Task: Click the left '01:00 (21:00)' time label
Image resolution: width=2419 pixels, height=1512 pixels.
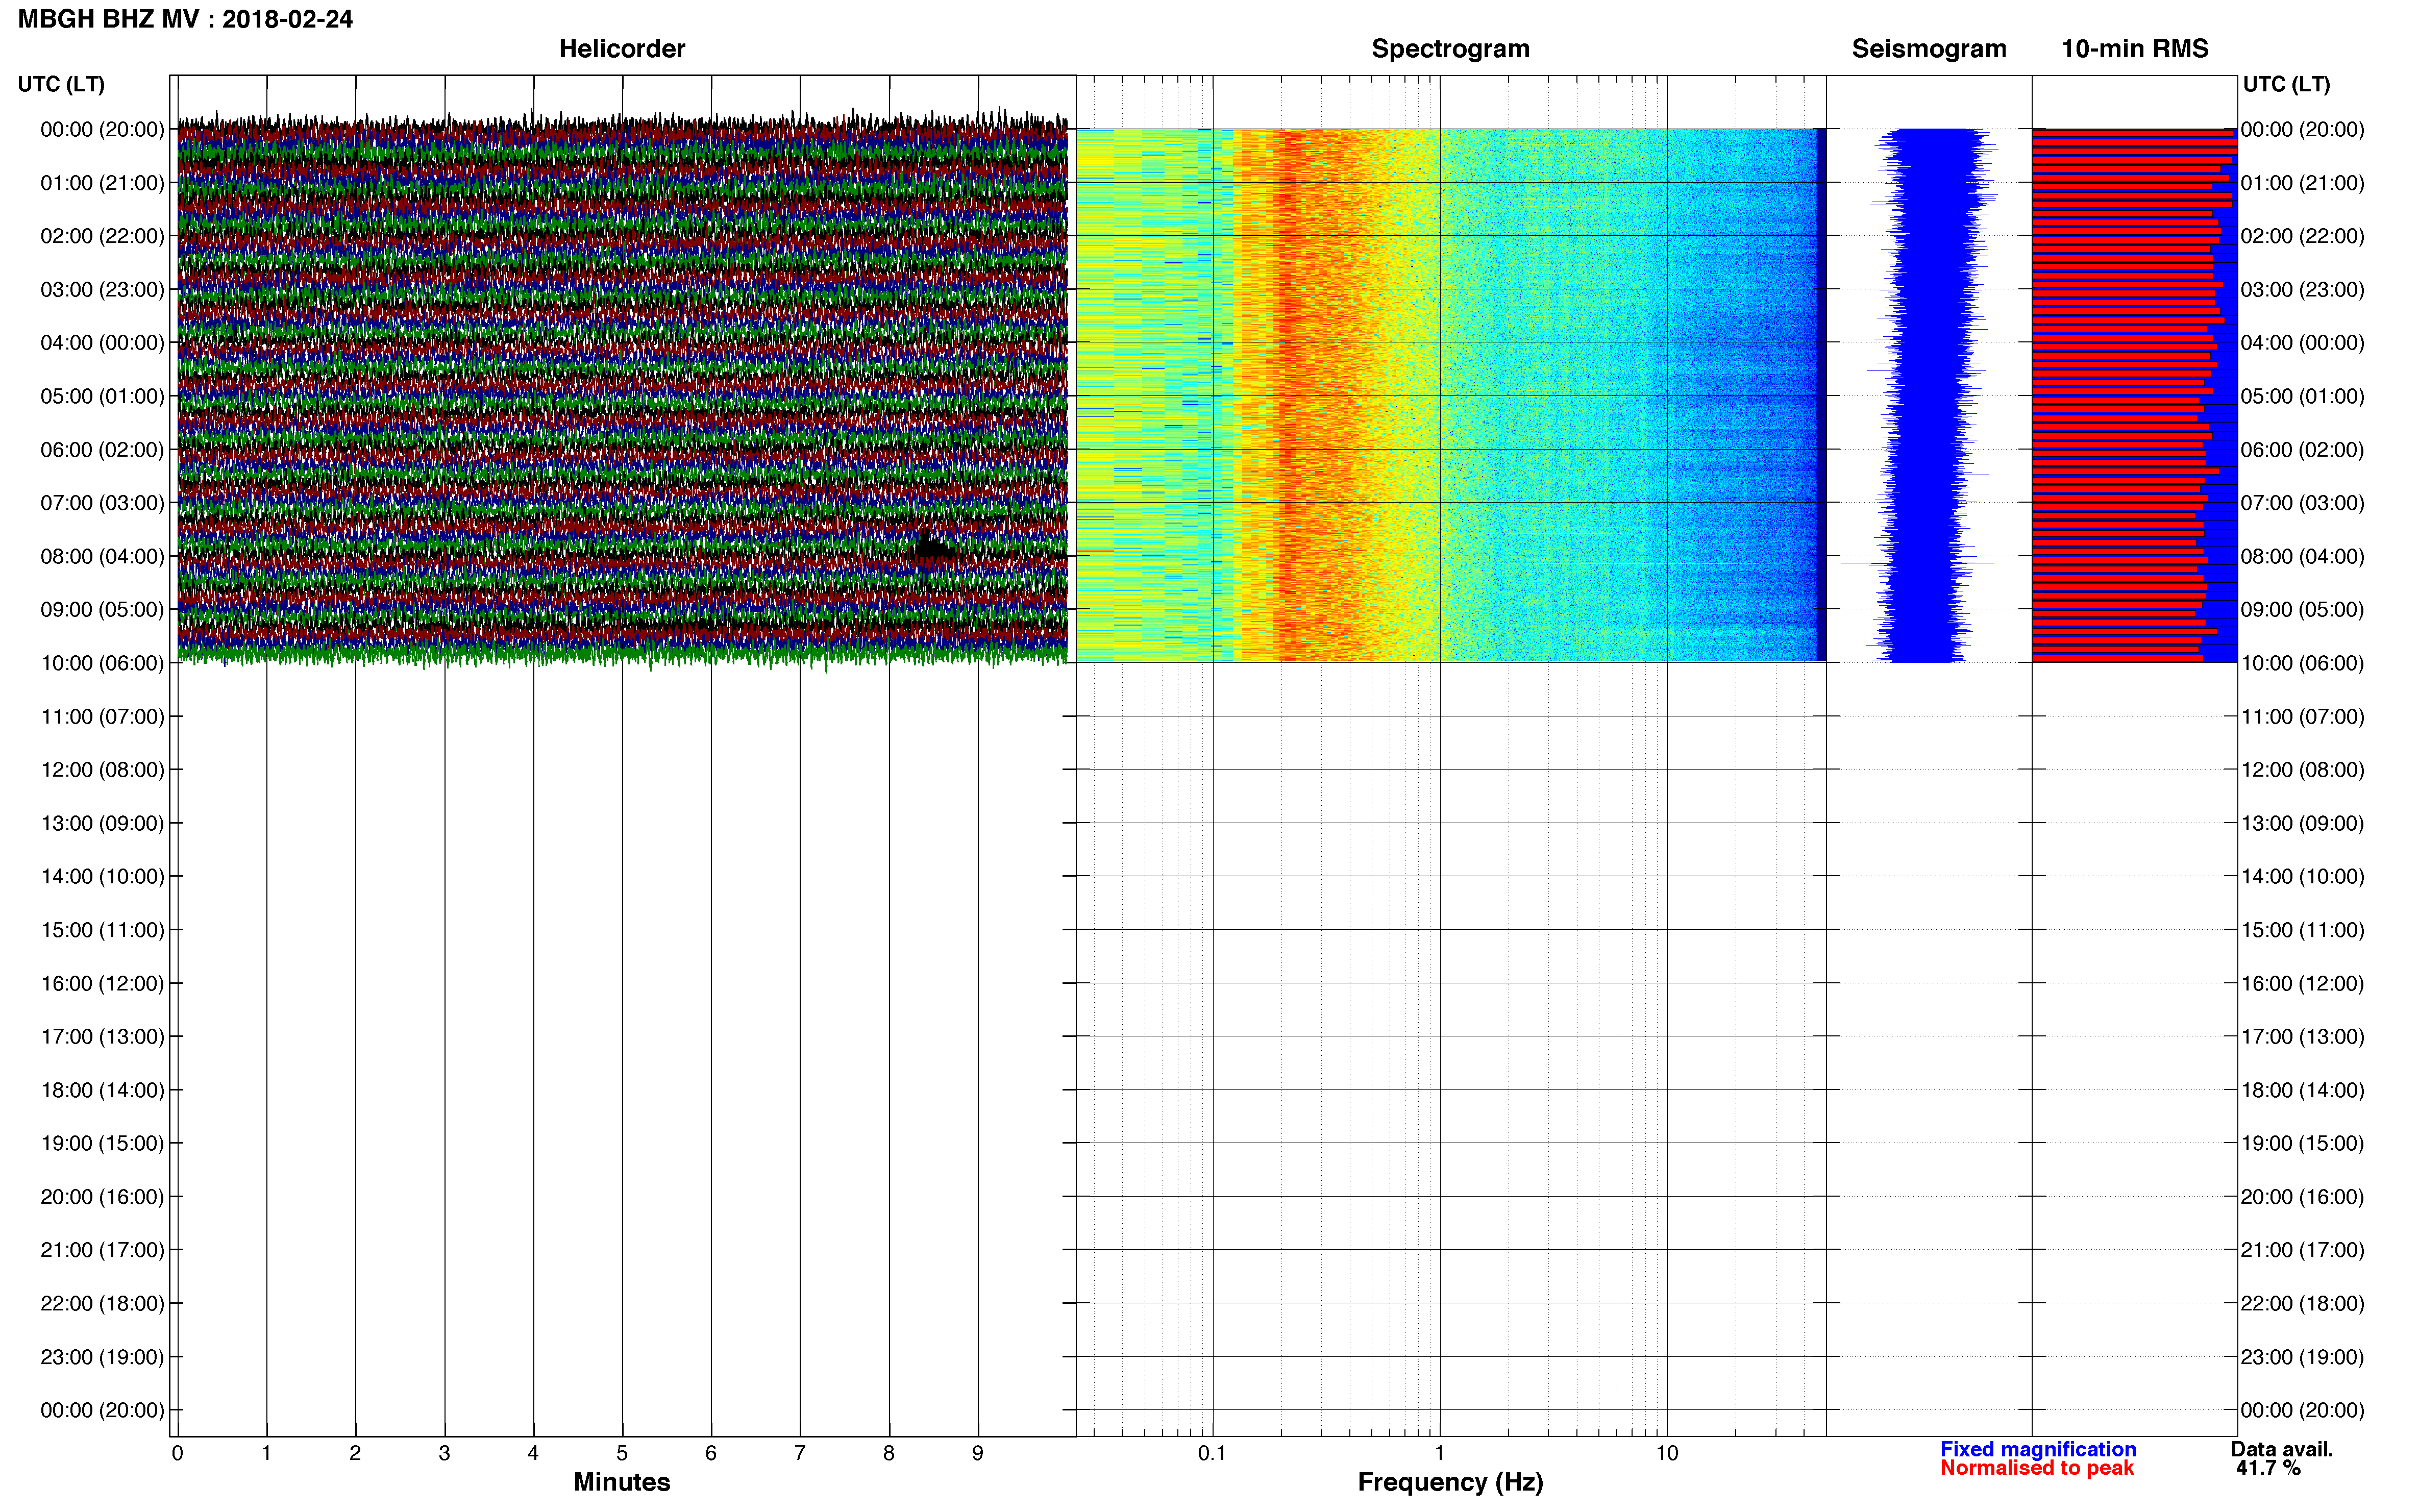Action: pos(102,183)
